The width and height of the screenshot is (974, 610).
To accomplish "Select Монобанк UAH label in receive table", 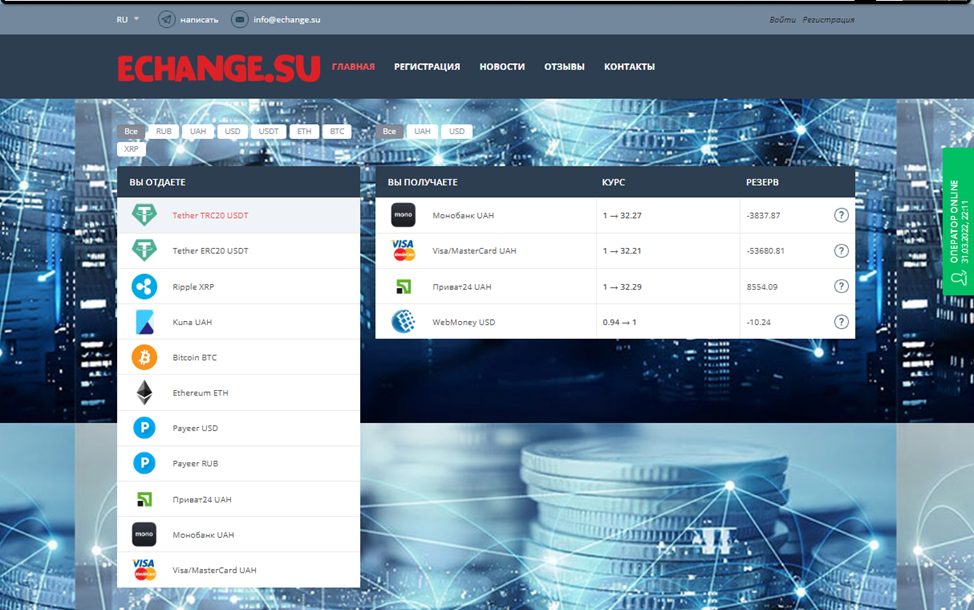I will (x=463, y=216).
